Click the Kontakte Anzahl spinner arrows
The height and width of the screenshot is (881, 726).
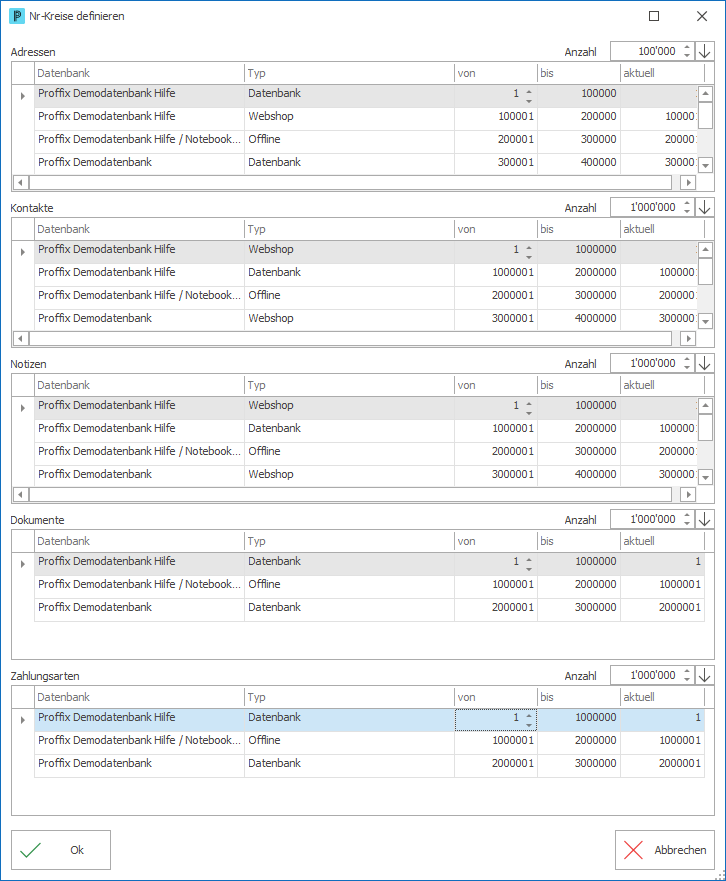(x=687, y=207)
